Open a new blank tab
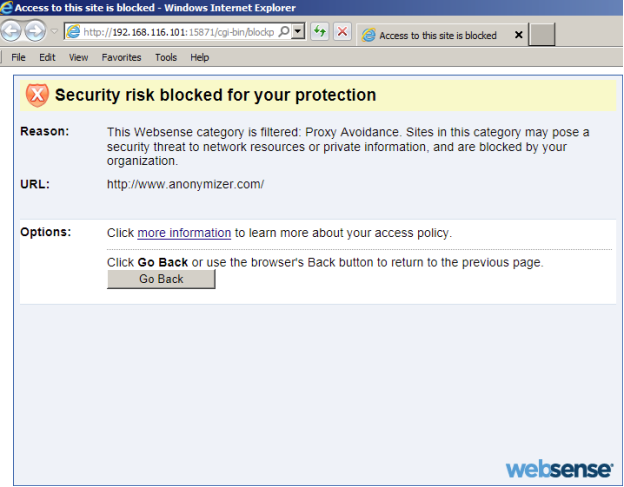This screenshot has width=624, height=487. (x=541, y=35)
